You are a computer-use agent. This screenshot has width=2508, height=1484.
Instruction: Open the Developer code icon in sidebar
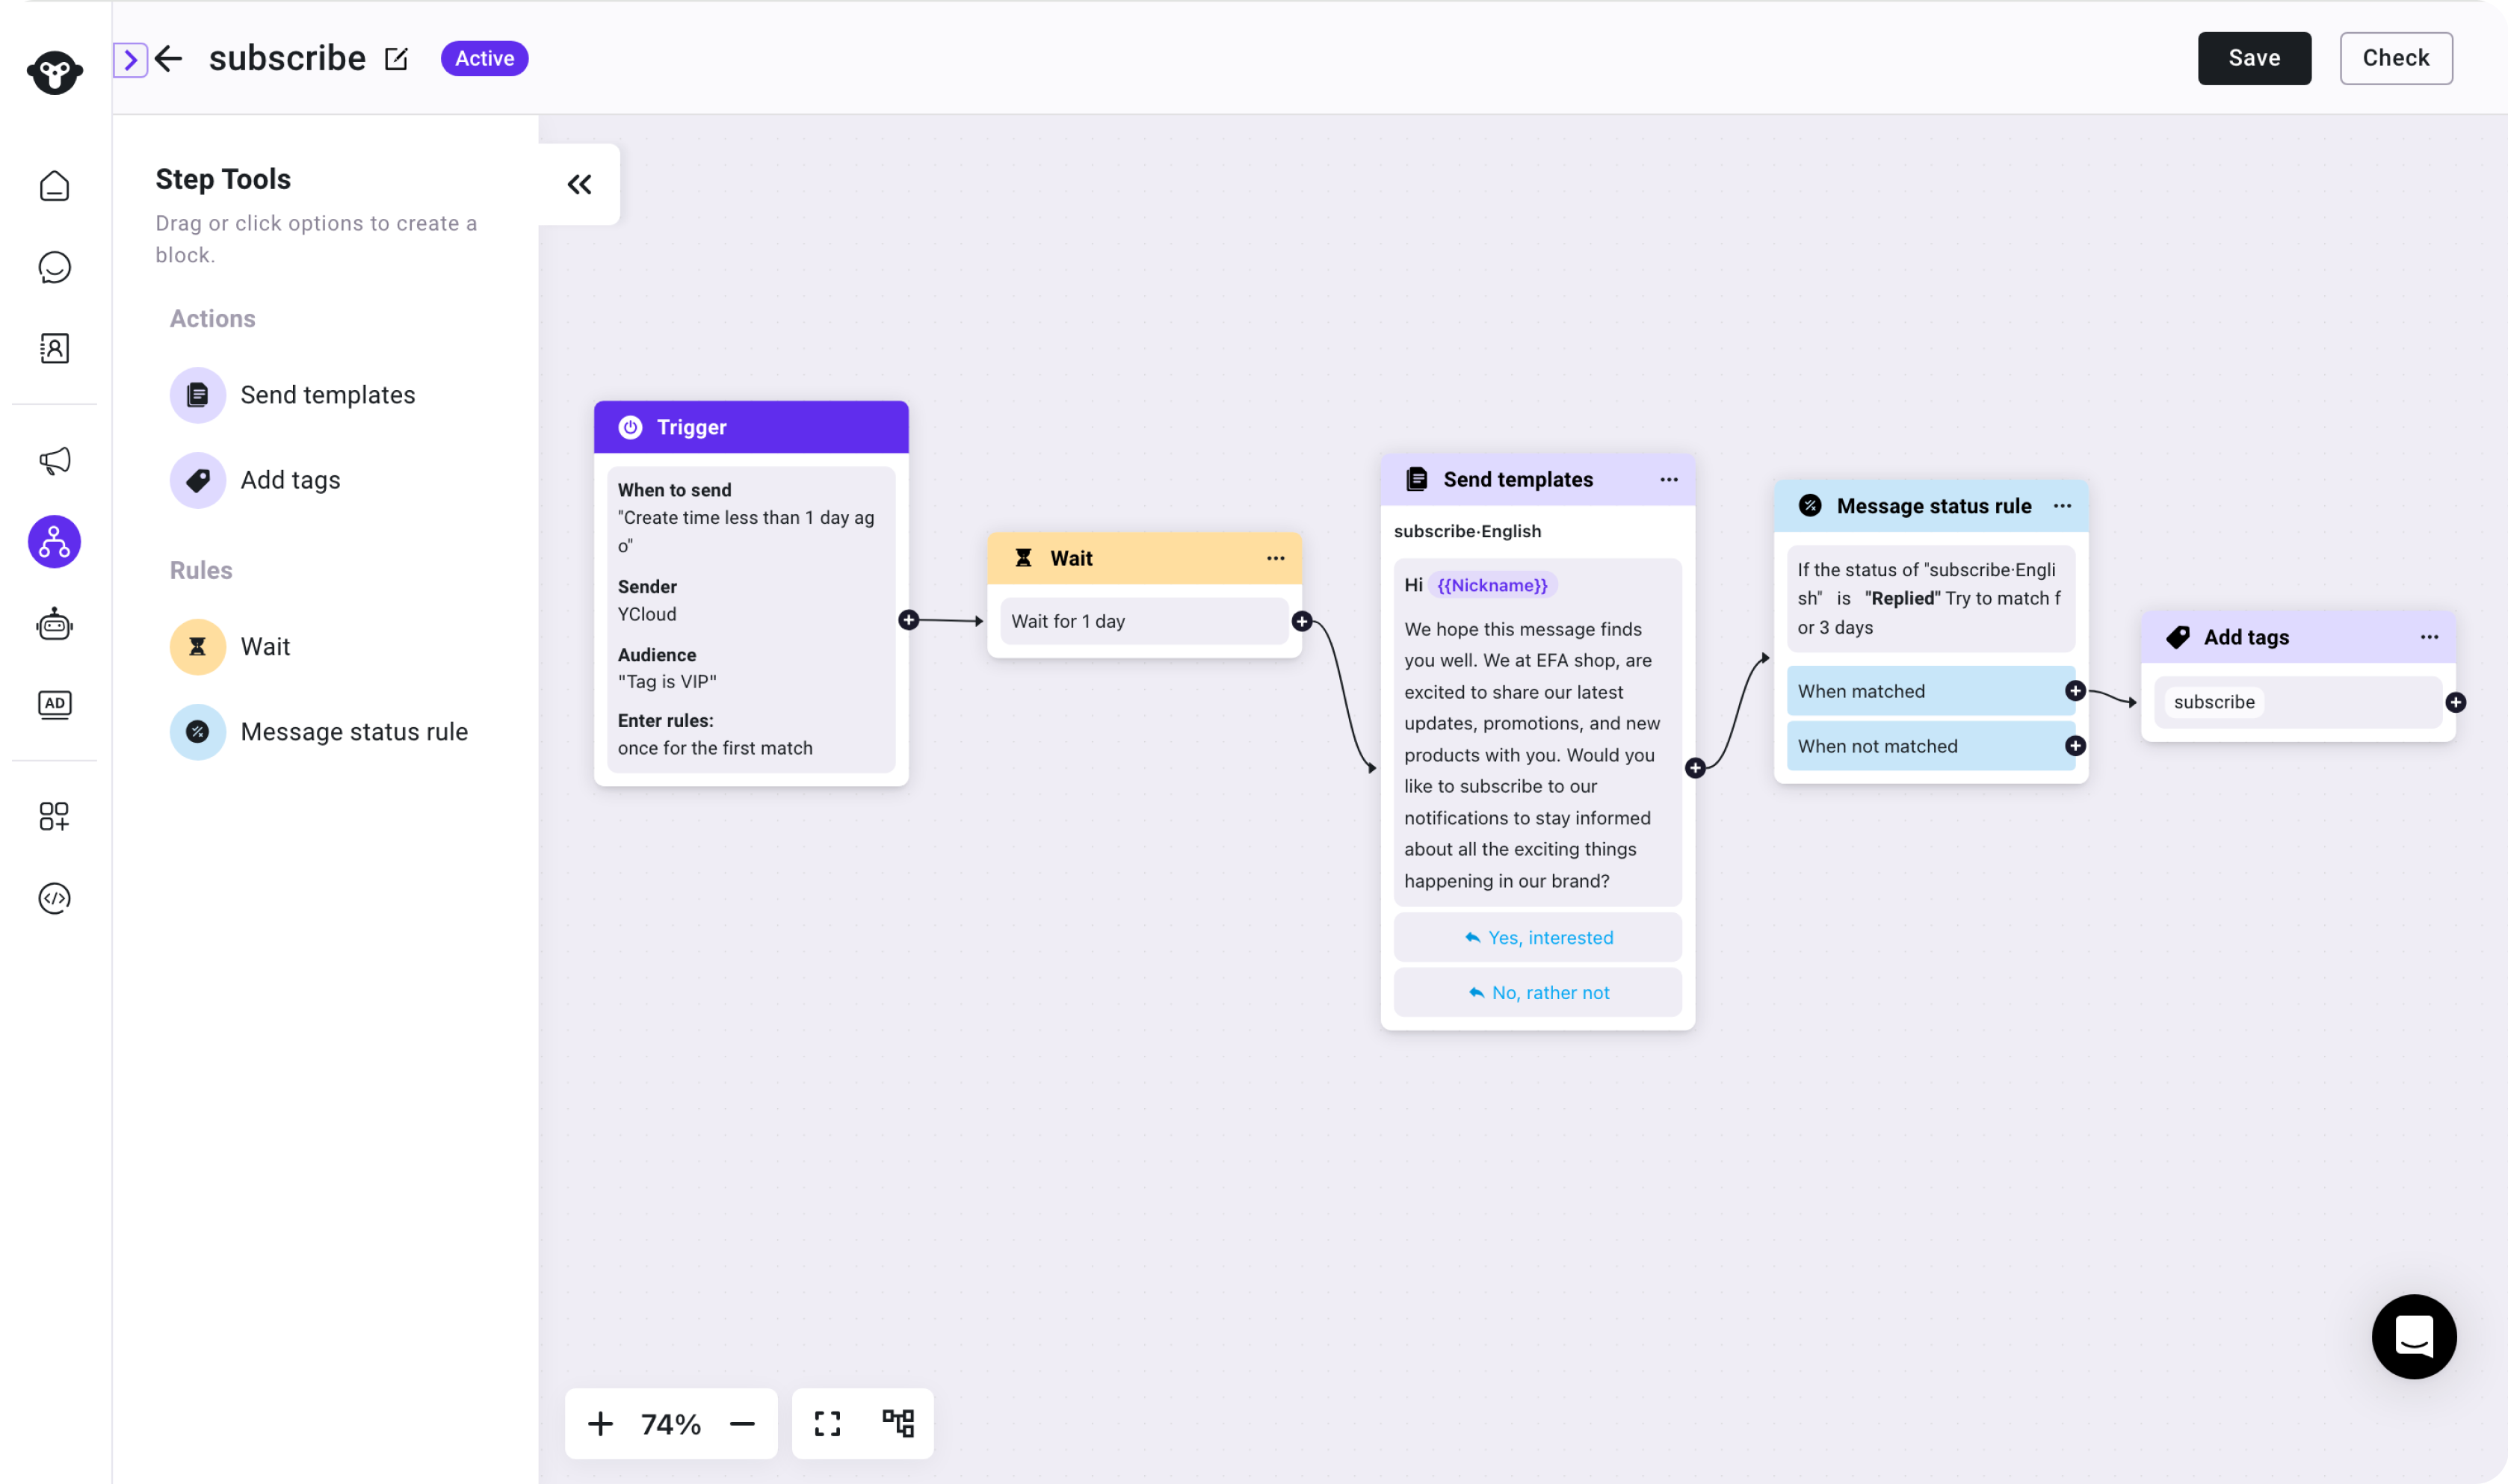pyautogui.click(x=54, y=897)
